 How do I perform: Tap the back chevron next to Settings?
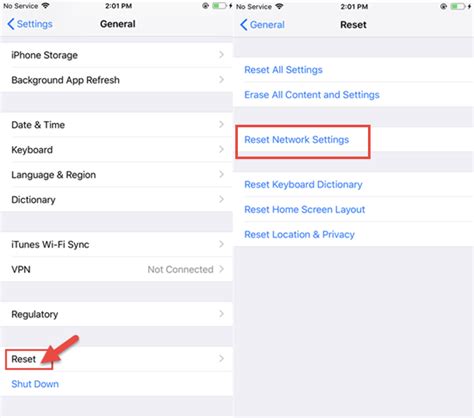pos(11,24)
